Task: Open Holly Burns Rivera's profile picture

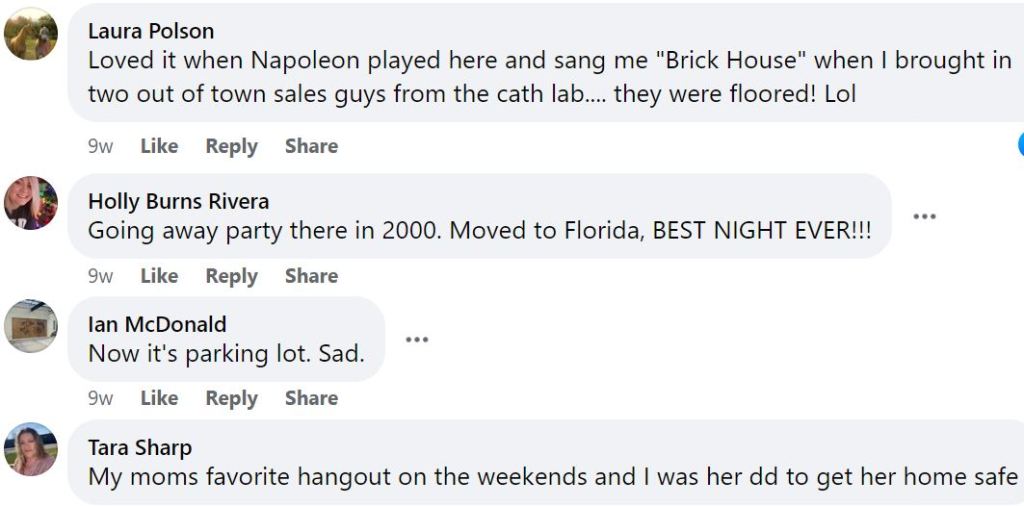Action: [31, 203]
